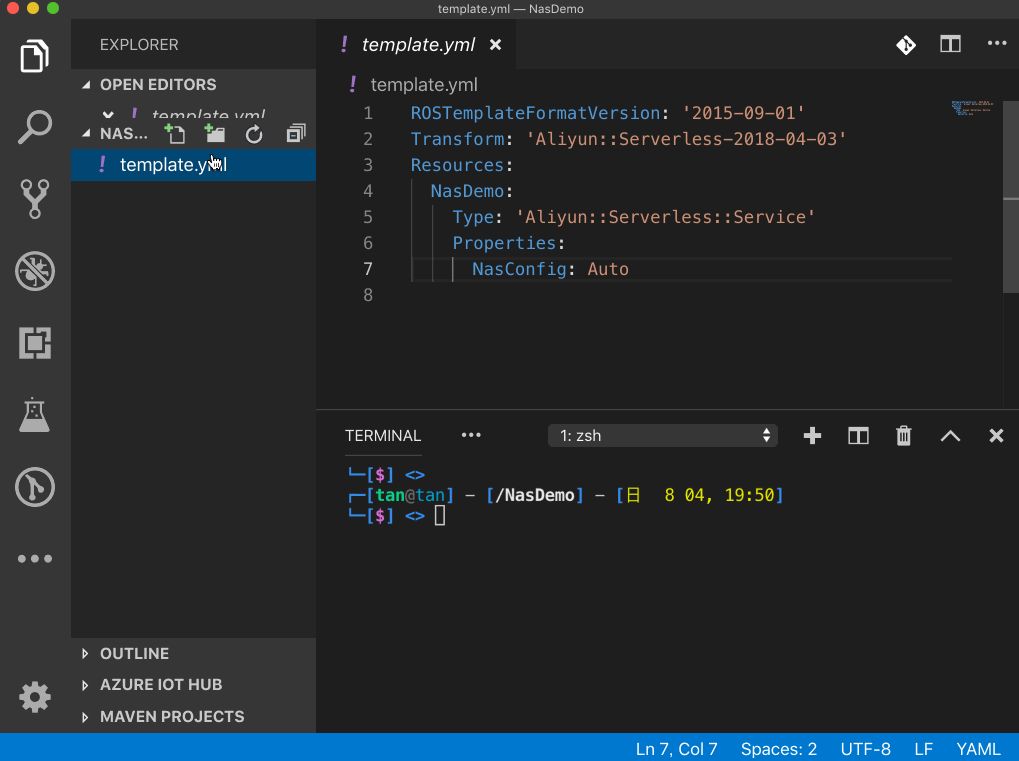Refresh the Explorer file tree
The image size is (1019, 761).
[254, 135]
